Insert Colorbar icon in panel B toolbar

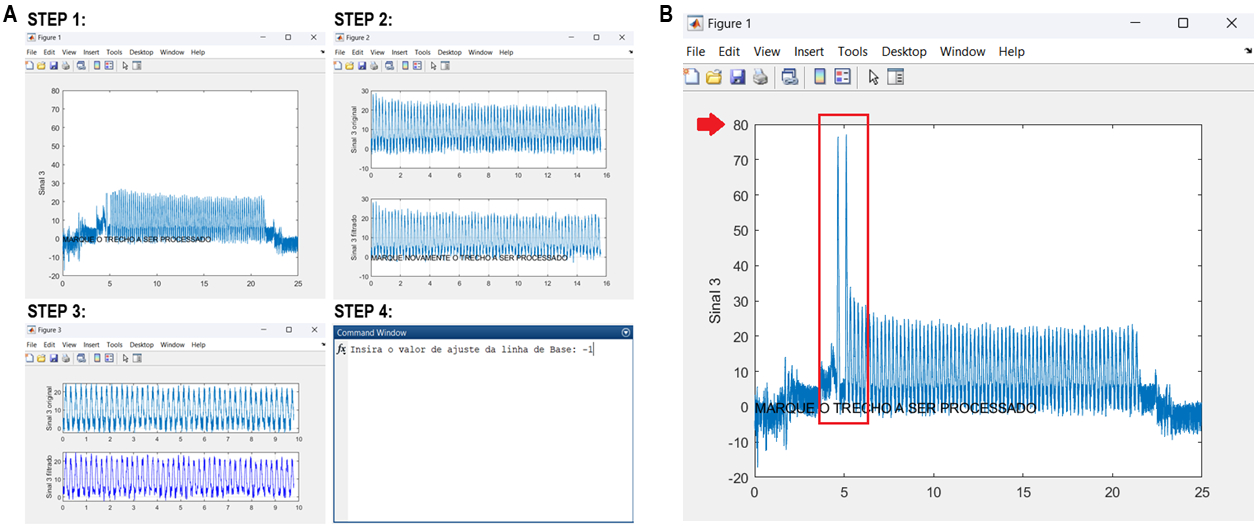coord(819,76)
